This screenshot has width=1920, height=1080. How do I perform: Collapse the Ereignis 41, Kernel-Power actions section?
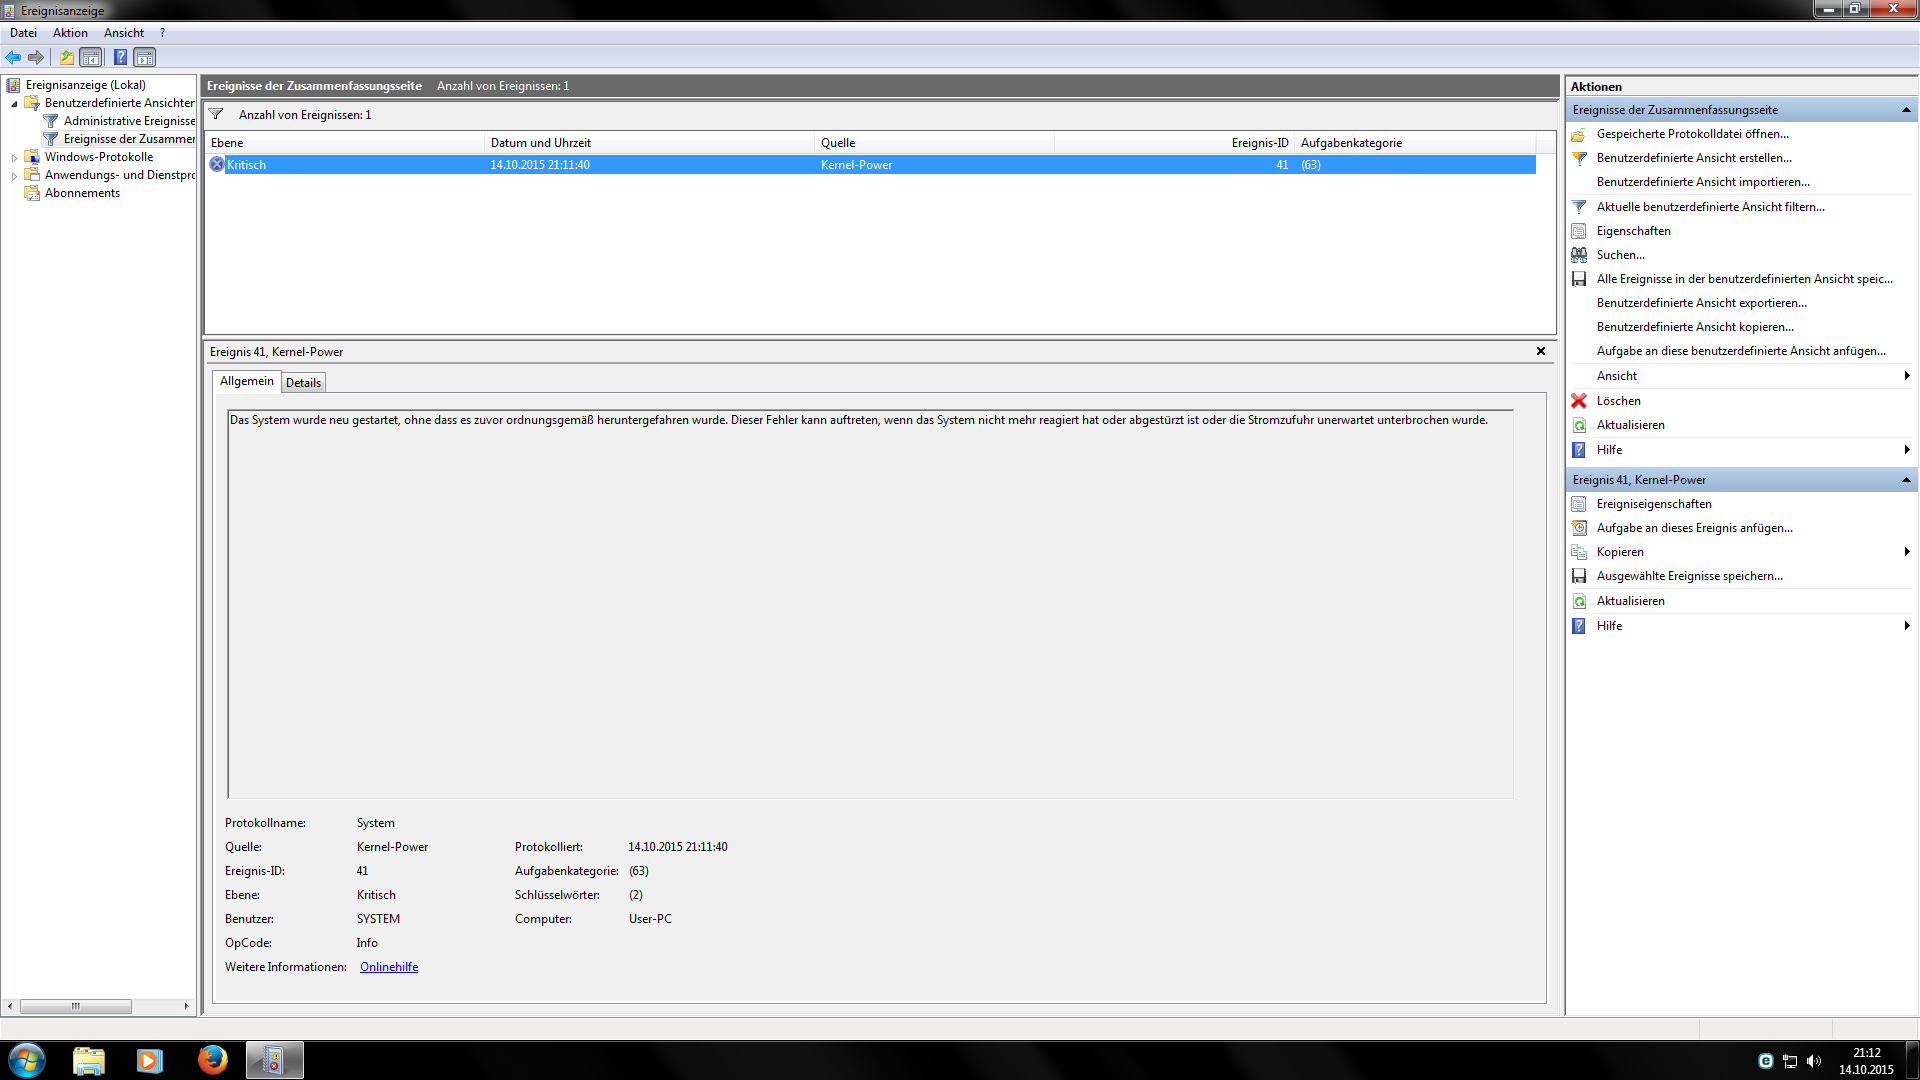click(x=1906, y=480)
